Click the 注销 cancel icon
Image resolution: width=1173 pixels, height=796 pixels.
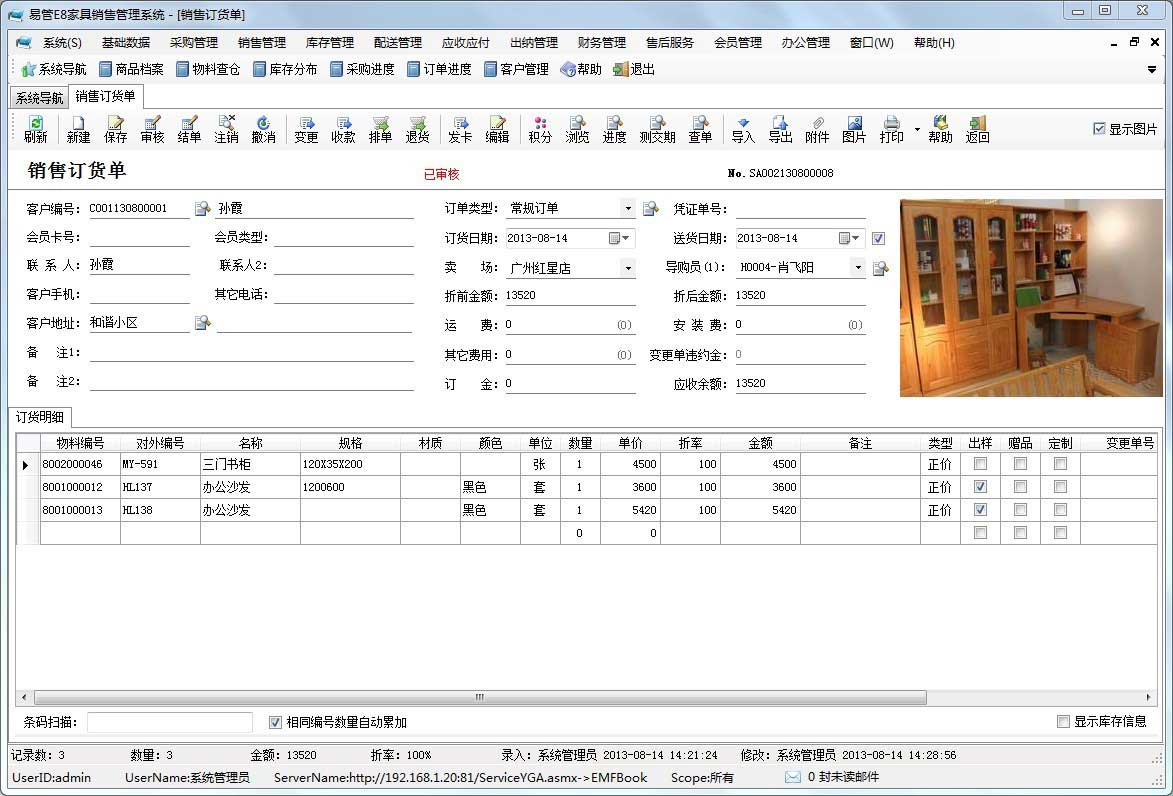[226, 129]
